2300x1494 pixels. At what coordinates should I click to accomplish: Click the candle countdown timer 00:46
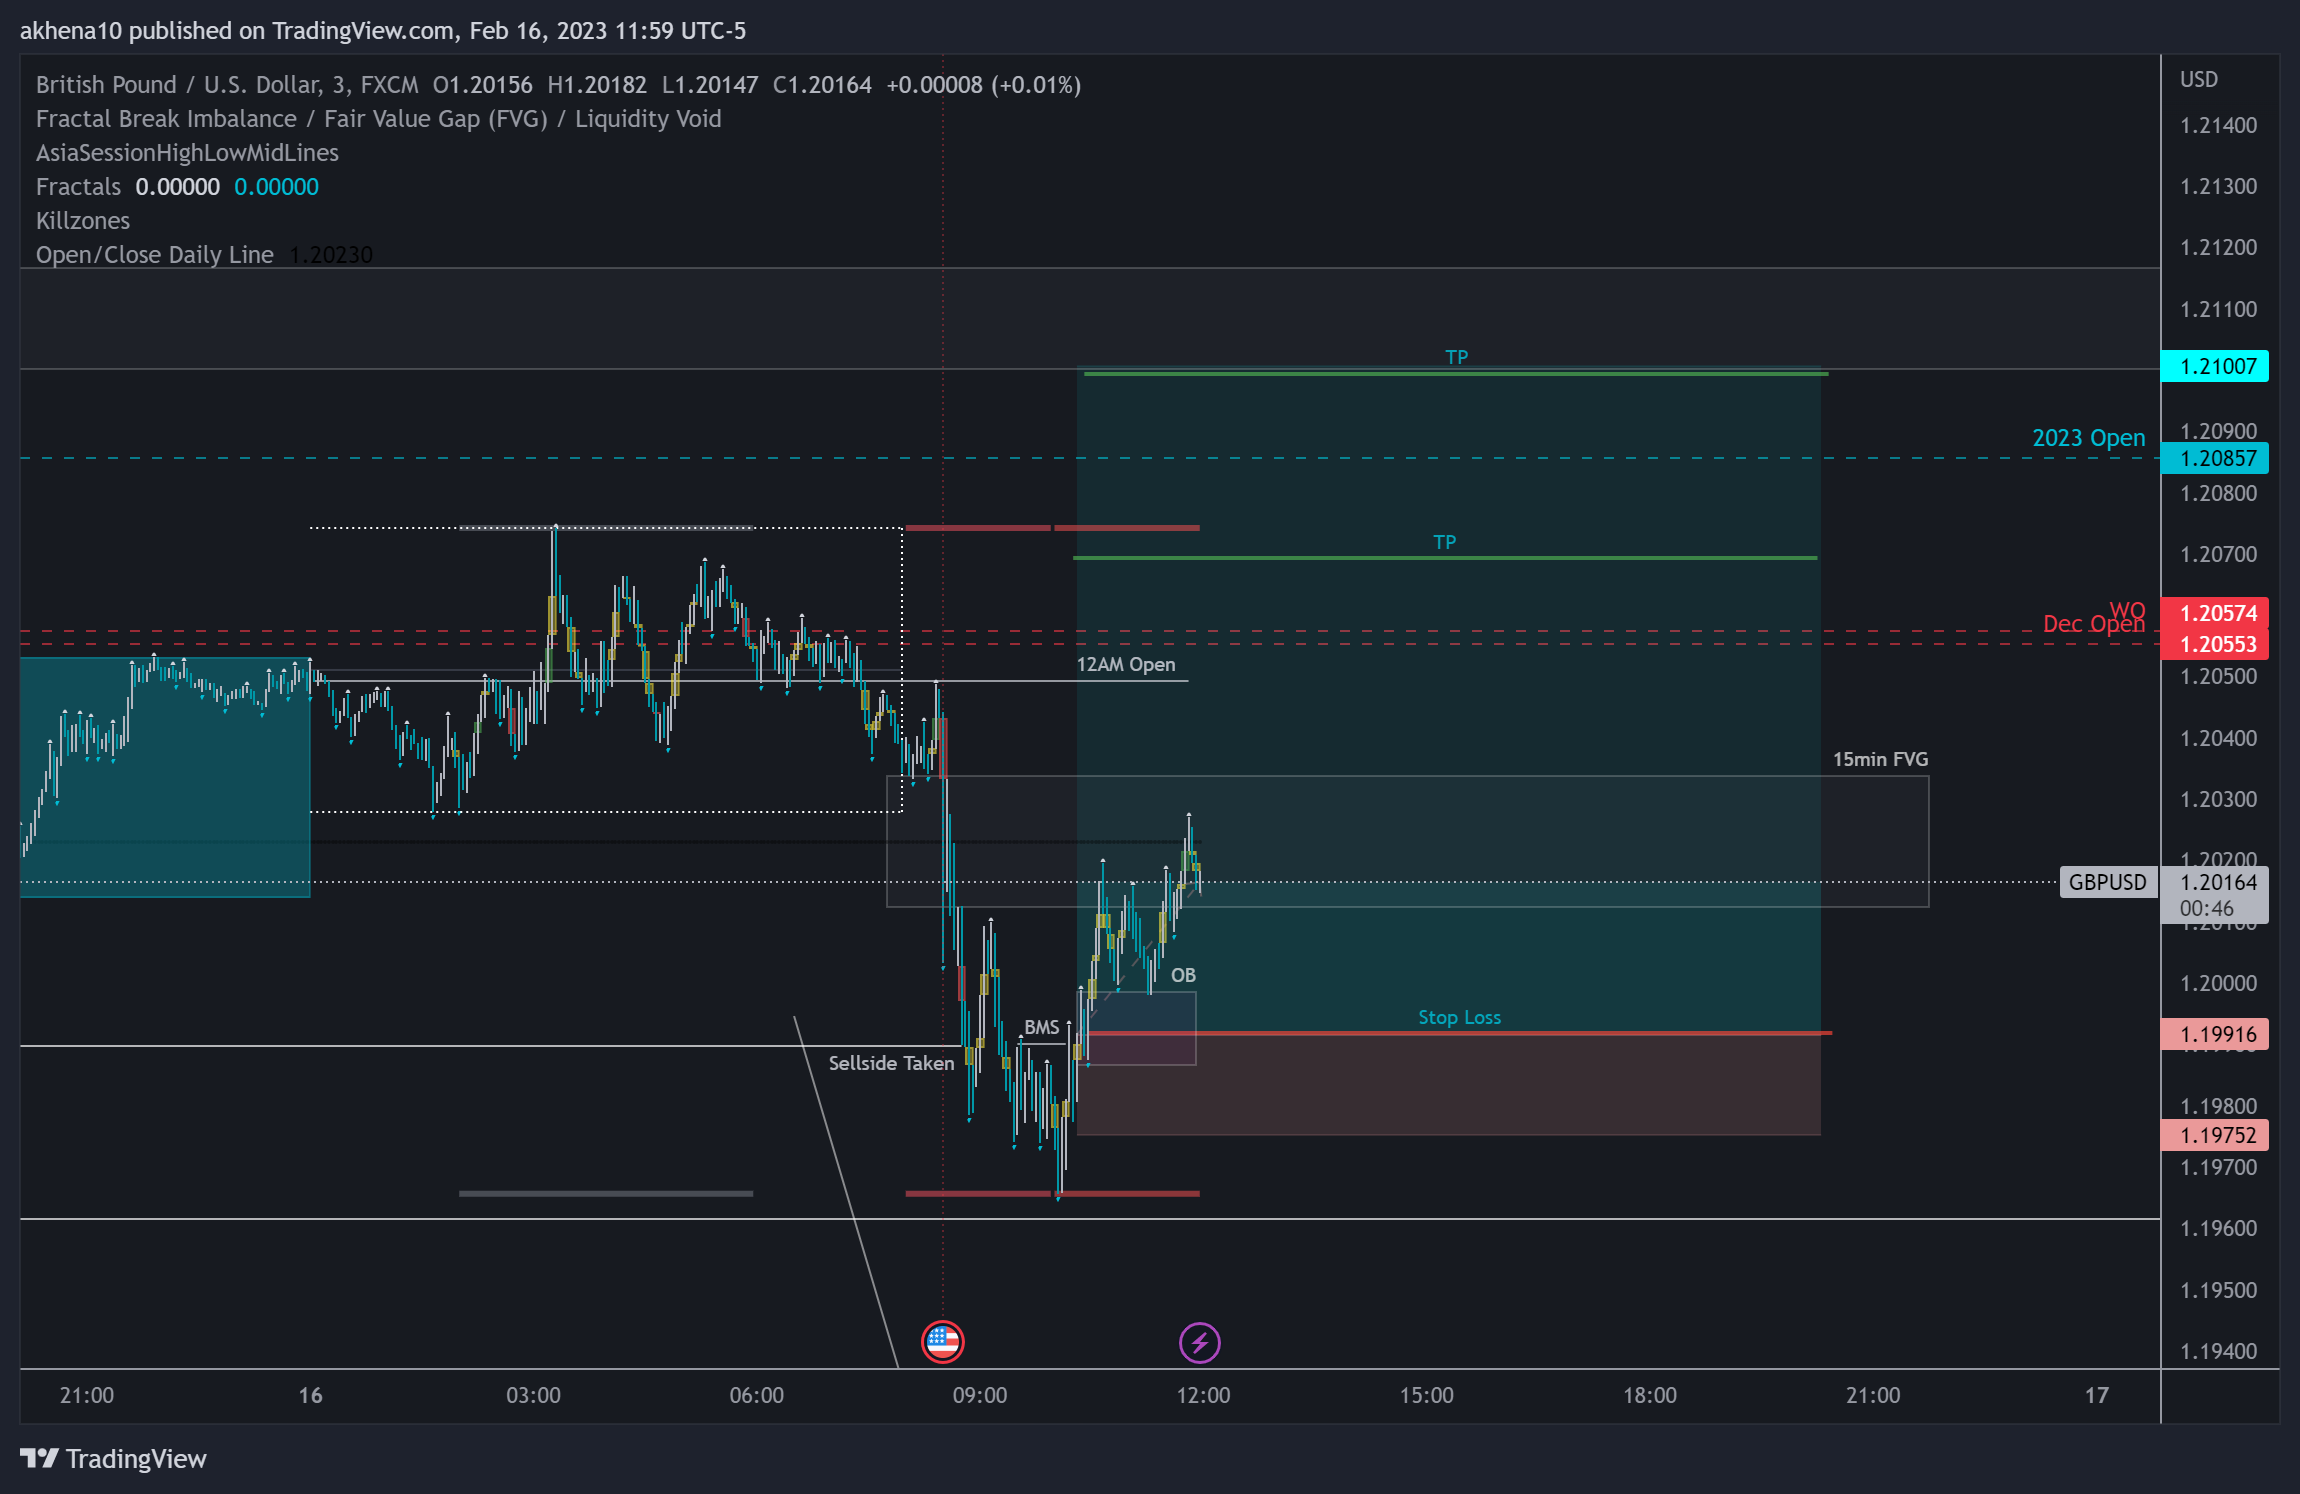click(2206, 909)
